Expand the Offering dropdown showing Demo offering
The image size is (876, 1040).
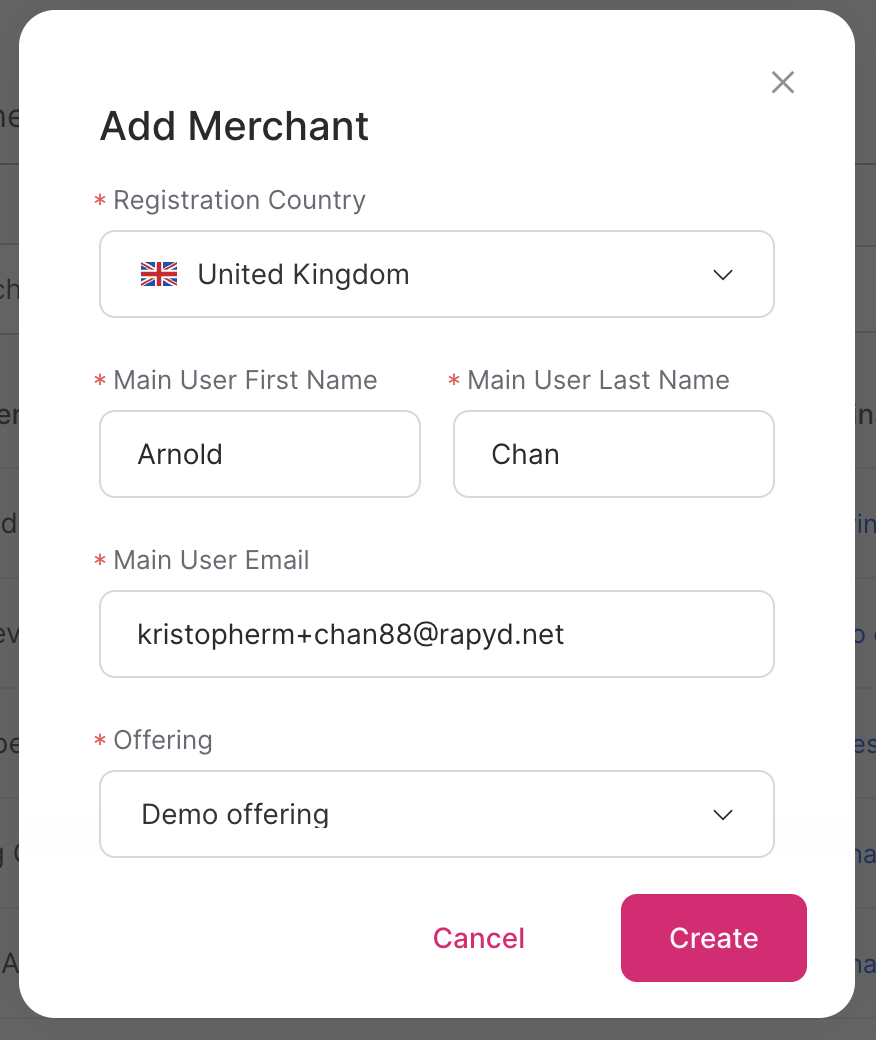point(437,814)
